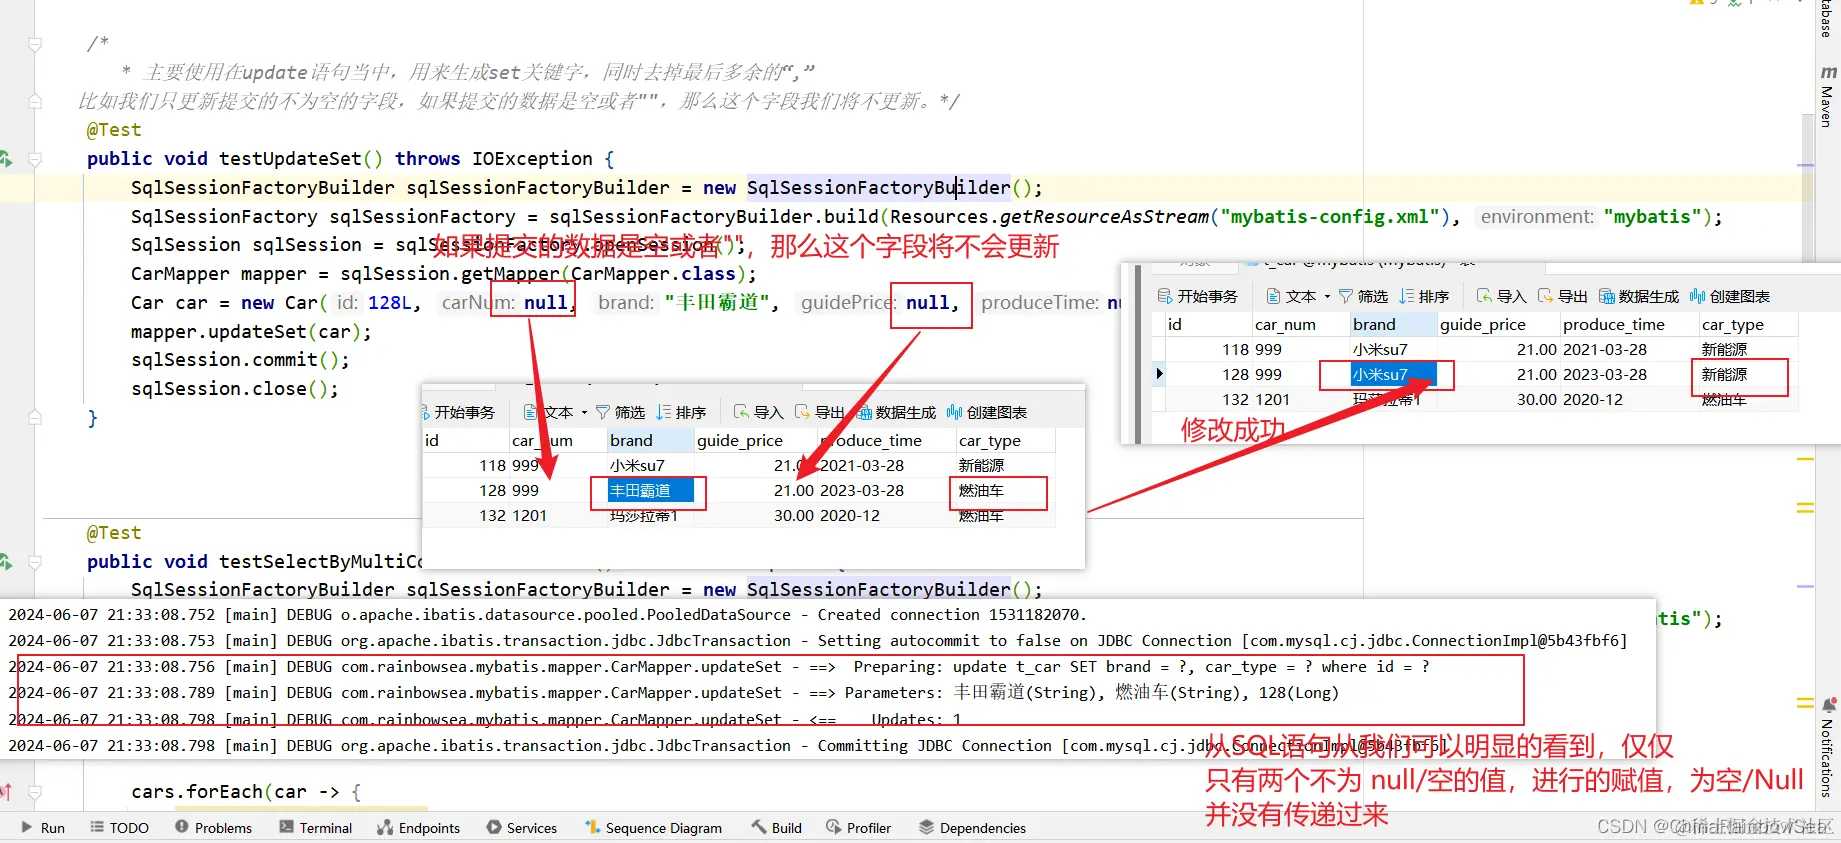The image size is (1841, 843).
Task: Select the produce_time column header in upper-right table
Action: point(1629,324)
